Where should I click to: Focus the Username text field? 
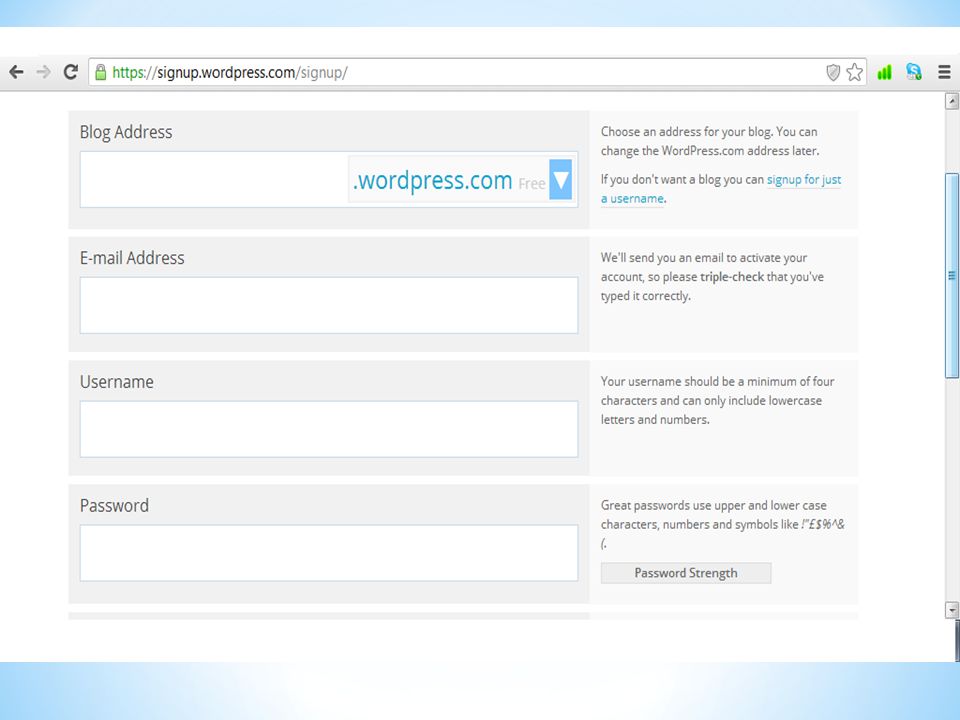point(329,429)
